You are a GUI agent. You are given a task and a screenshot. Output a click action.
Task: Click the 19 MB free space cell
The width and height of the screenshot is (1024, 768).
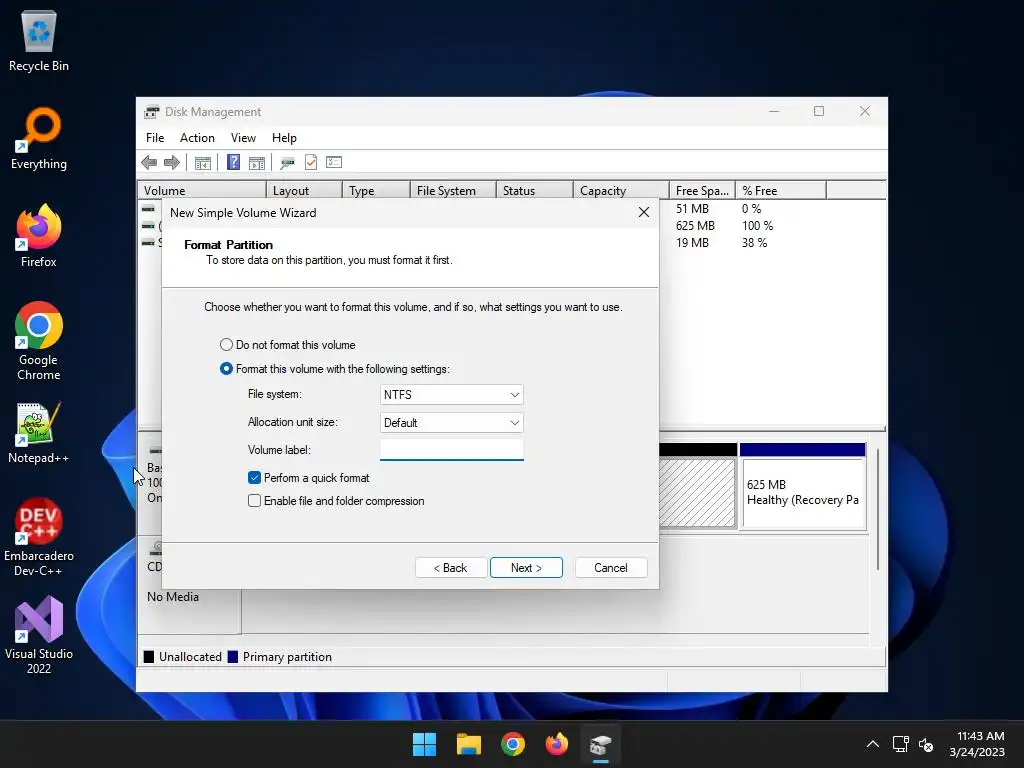point(692,242)
